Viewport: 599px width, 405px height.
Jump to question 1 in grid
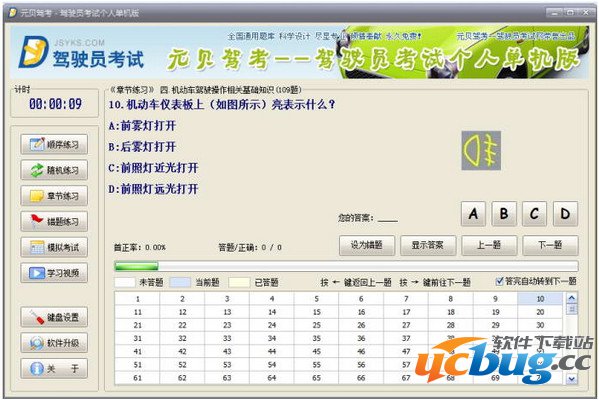138,299
